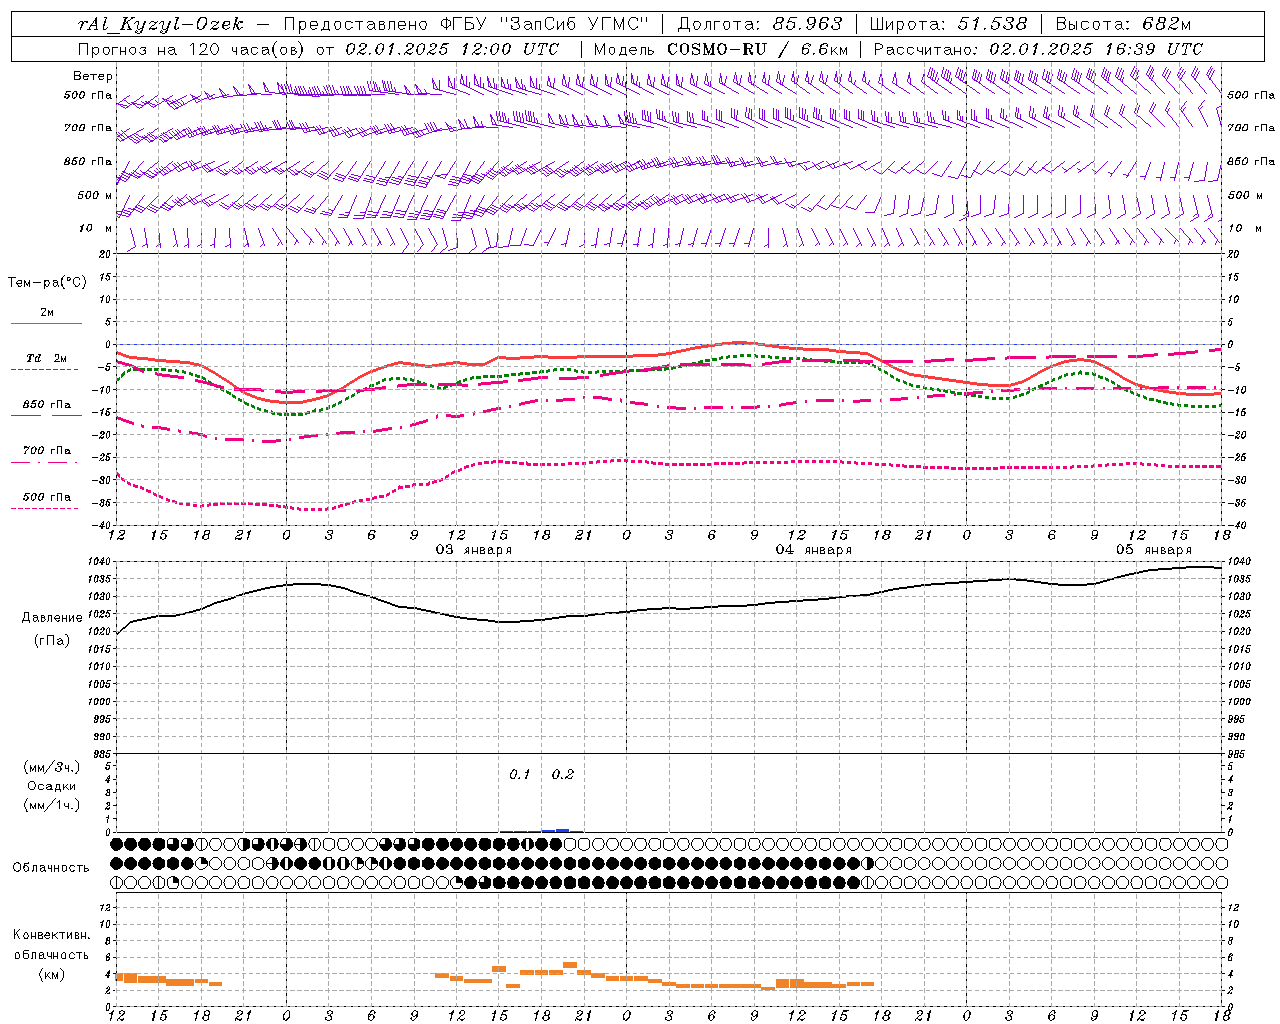Click the '05 января' date label
The width and height of the screenshot is (1280, 1024).
[1153, 550]
